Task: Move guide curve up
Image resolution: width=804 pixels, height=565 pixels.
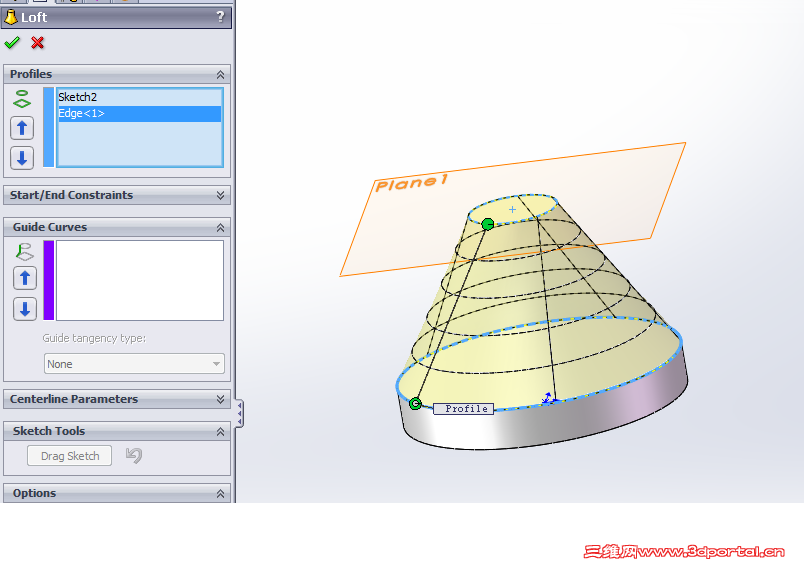Action: tap(25, 278)
